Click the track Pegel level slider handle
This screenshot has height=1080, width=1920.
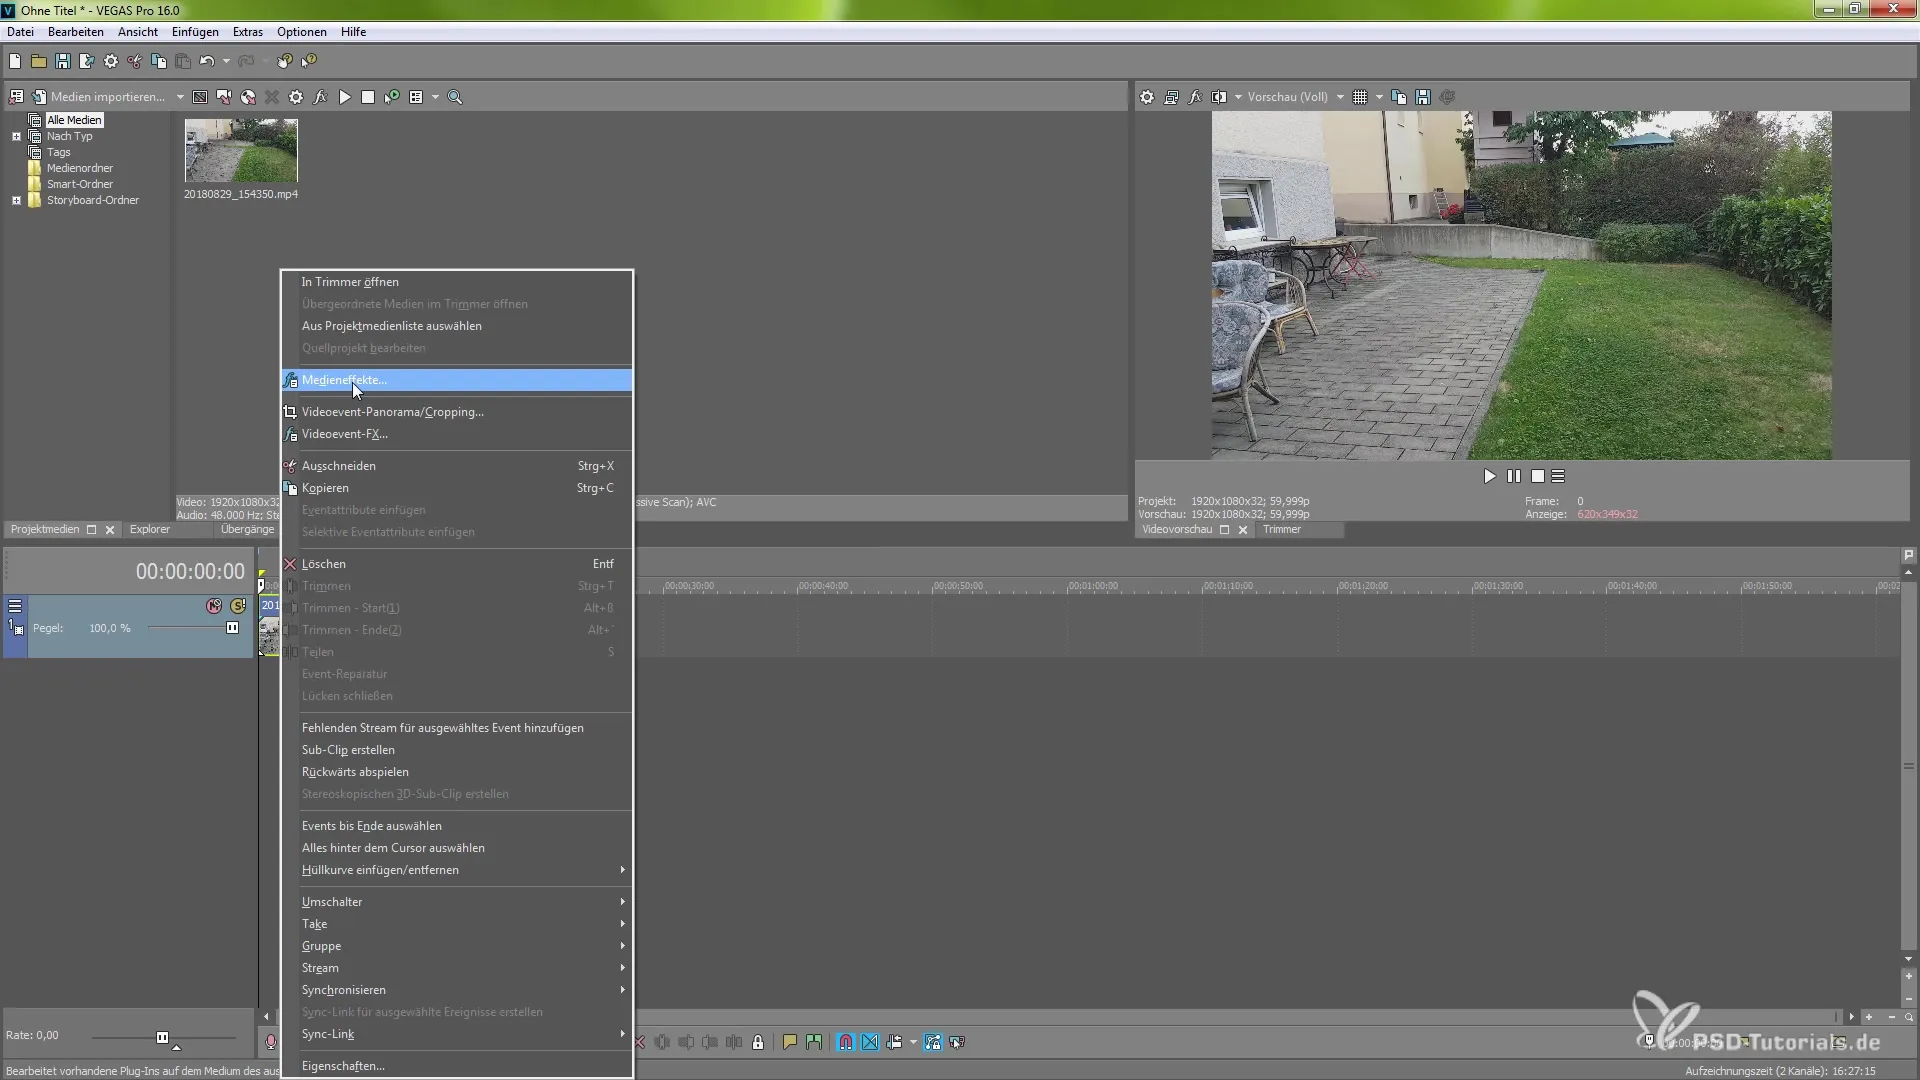(232, 628)
